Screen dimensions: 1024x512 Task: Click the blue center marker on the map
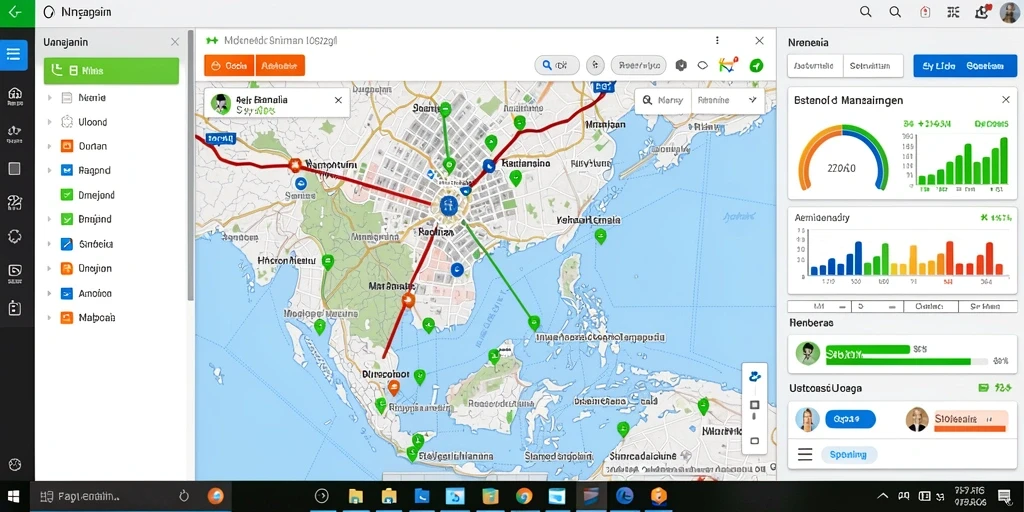coord(448,206)
